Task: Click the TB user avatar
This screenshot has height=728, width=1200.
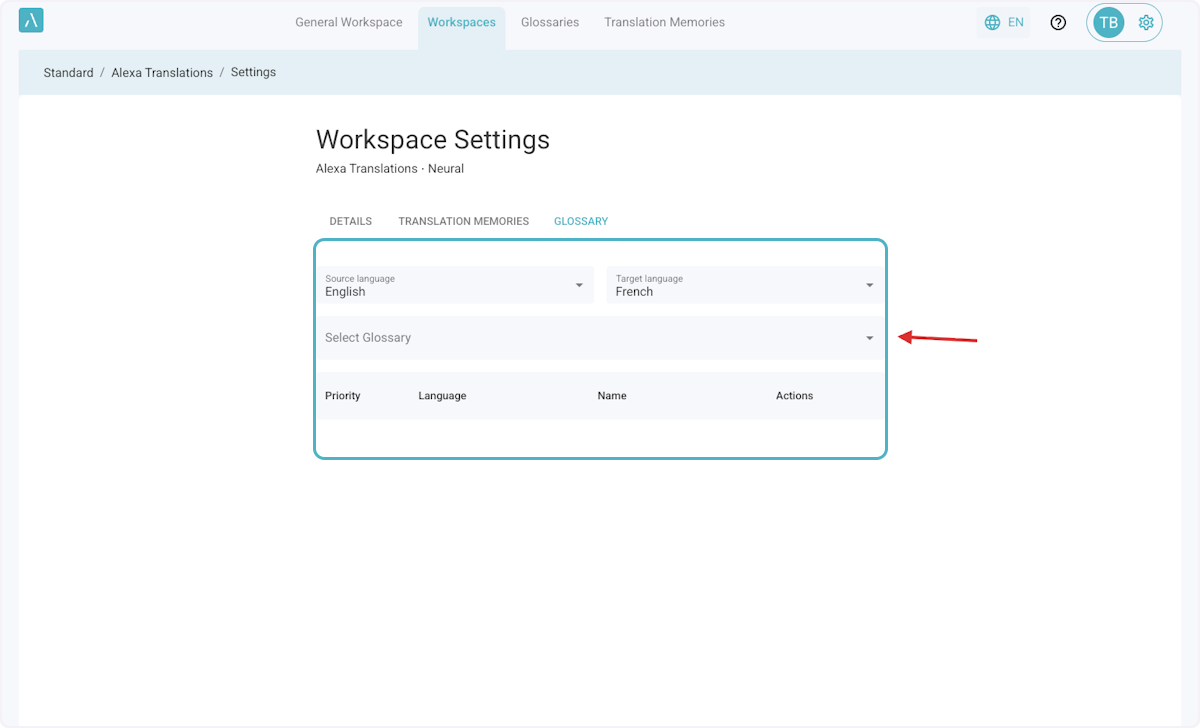Action: pos(1108,22)
